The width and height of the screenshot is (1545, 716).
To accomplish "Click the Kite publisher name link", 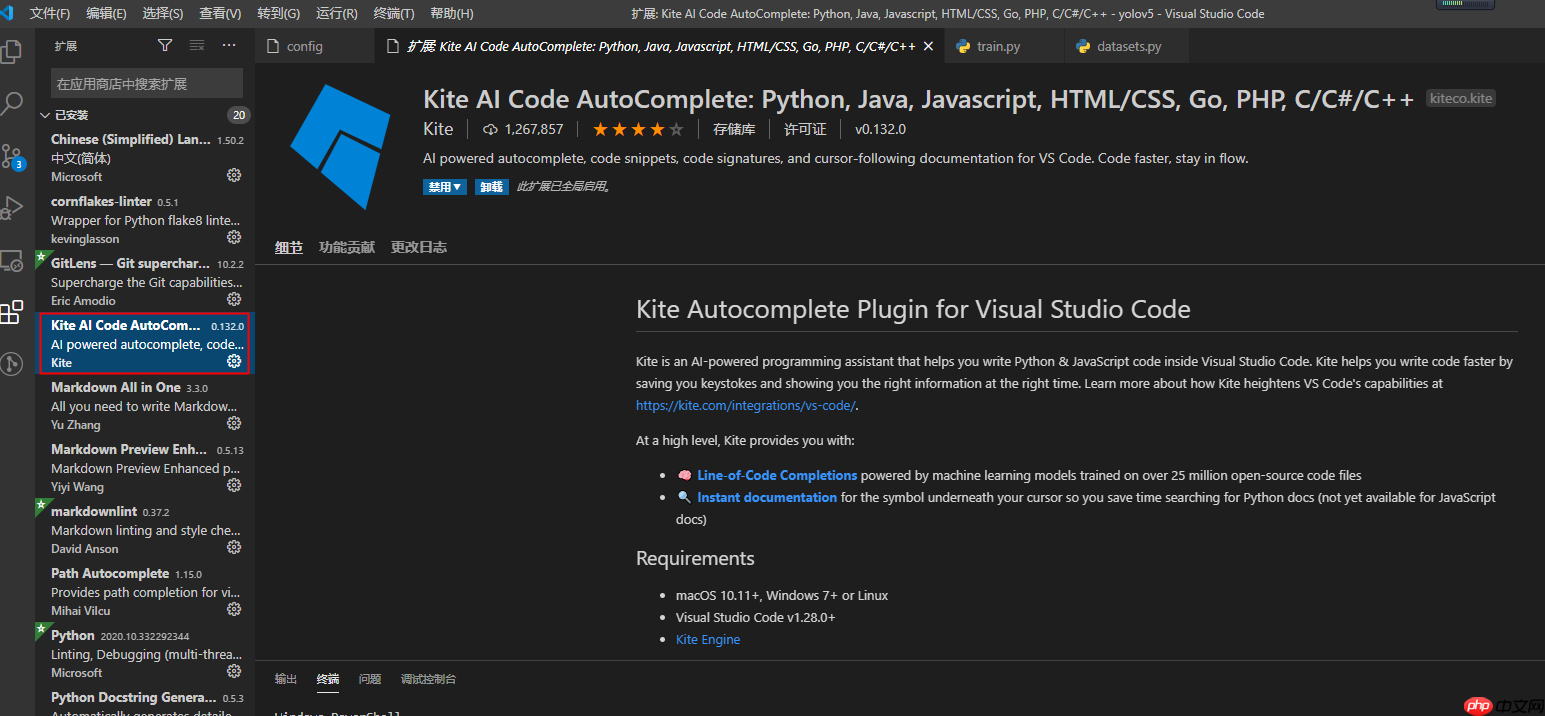I will click(x=438, y=129).
